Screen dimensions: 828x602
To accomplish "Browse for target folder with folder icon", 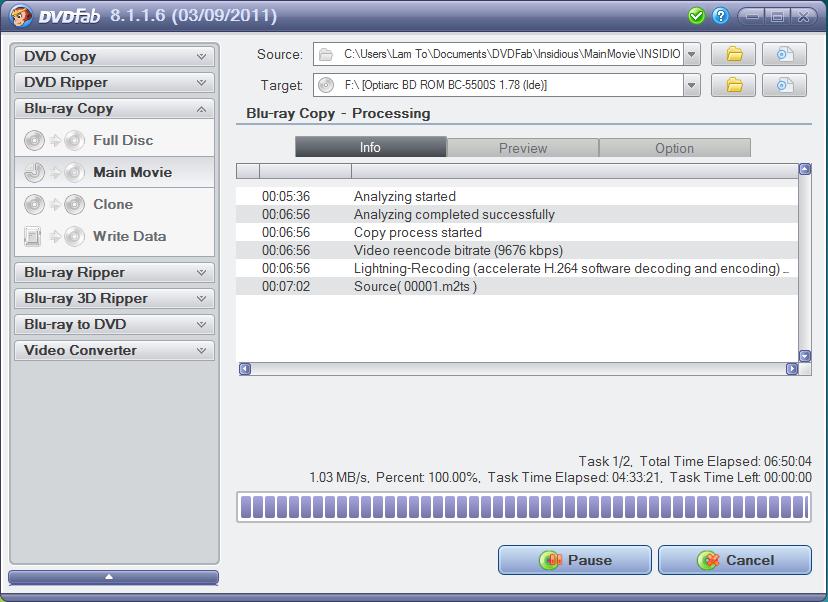I will click(x=733, y=85).
